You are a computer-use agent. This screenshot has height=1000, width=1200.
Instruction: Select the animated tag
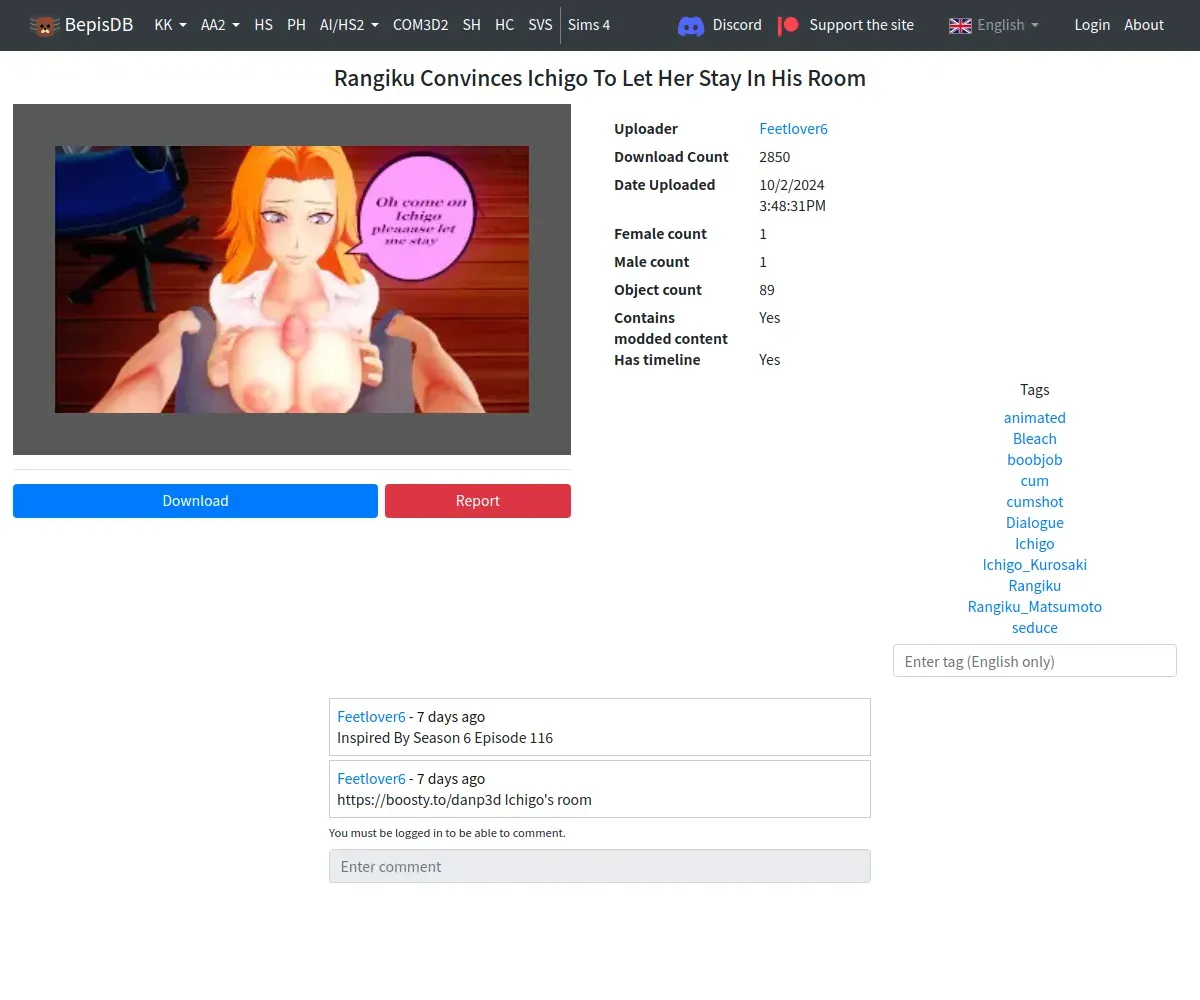[1035, 418]
